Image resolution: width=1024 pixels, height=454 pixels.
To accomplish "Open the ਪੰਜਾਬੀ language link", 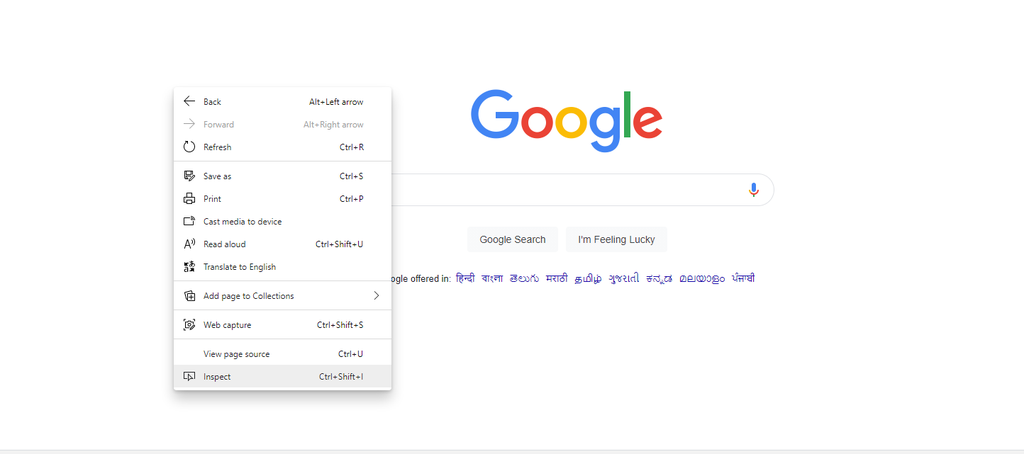I will point(743,278).
